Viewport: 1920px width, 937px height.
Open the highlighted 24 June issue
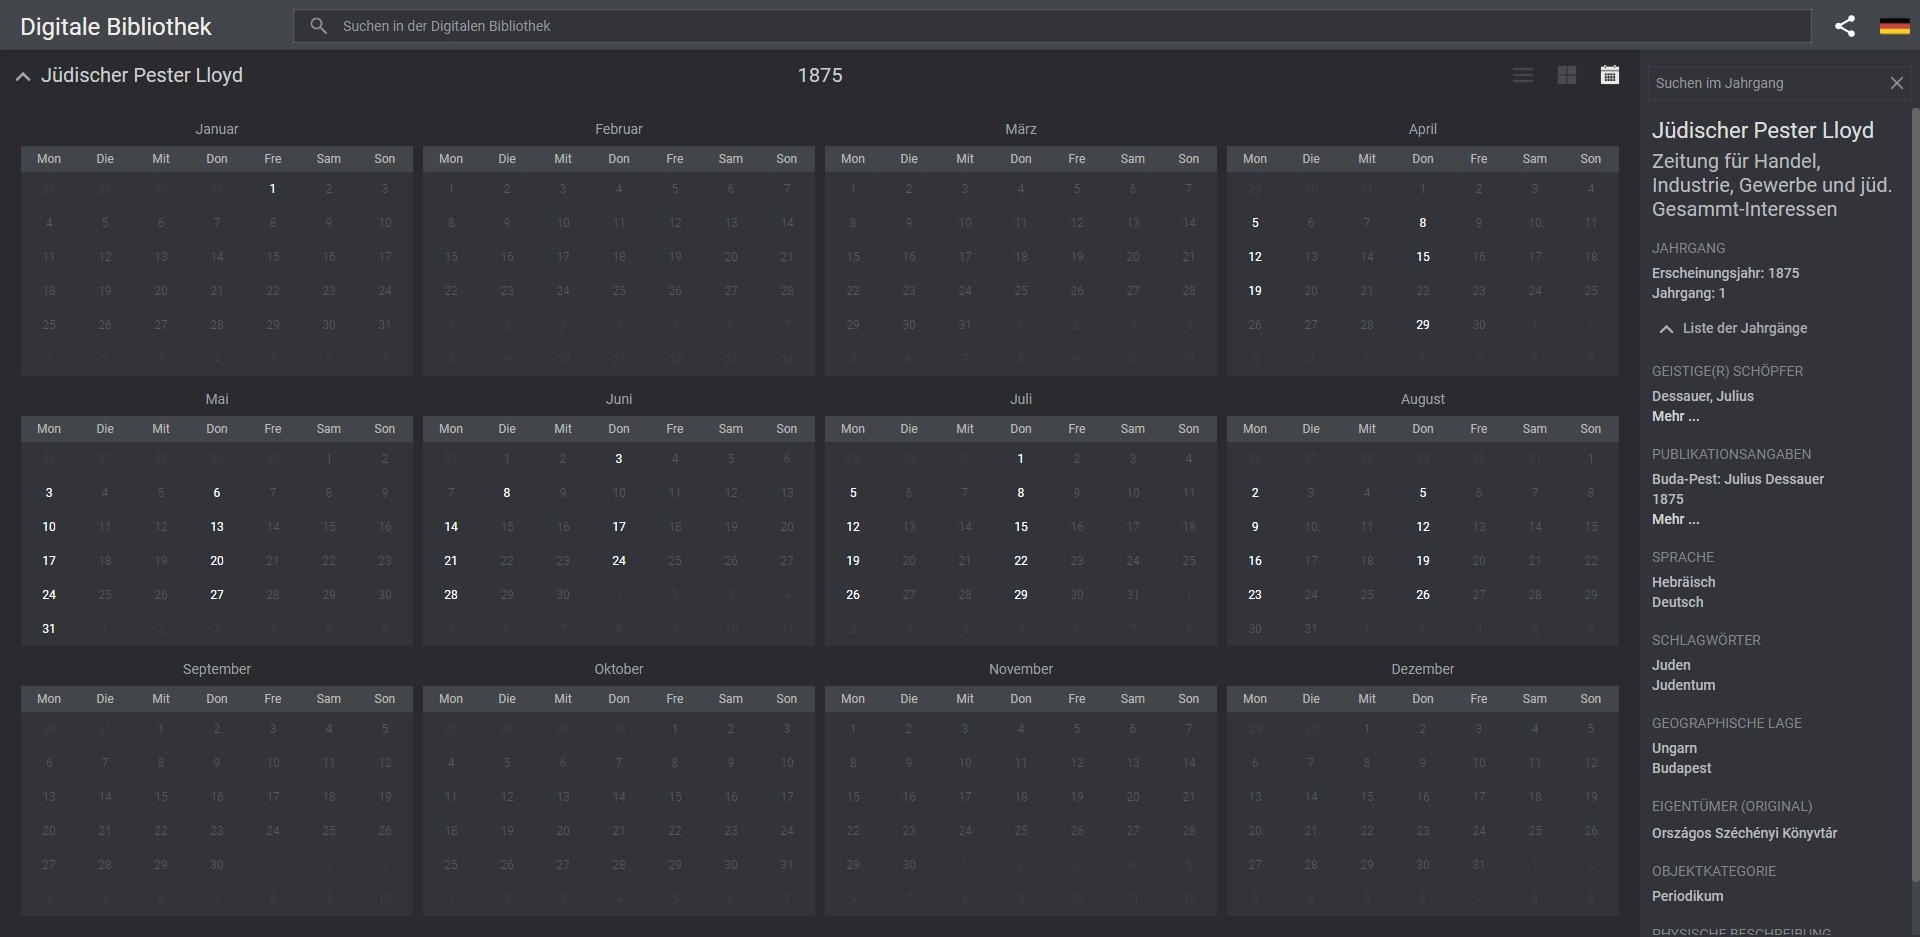(x=619, y=561)
